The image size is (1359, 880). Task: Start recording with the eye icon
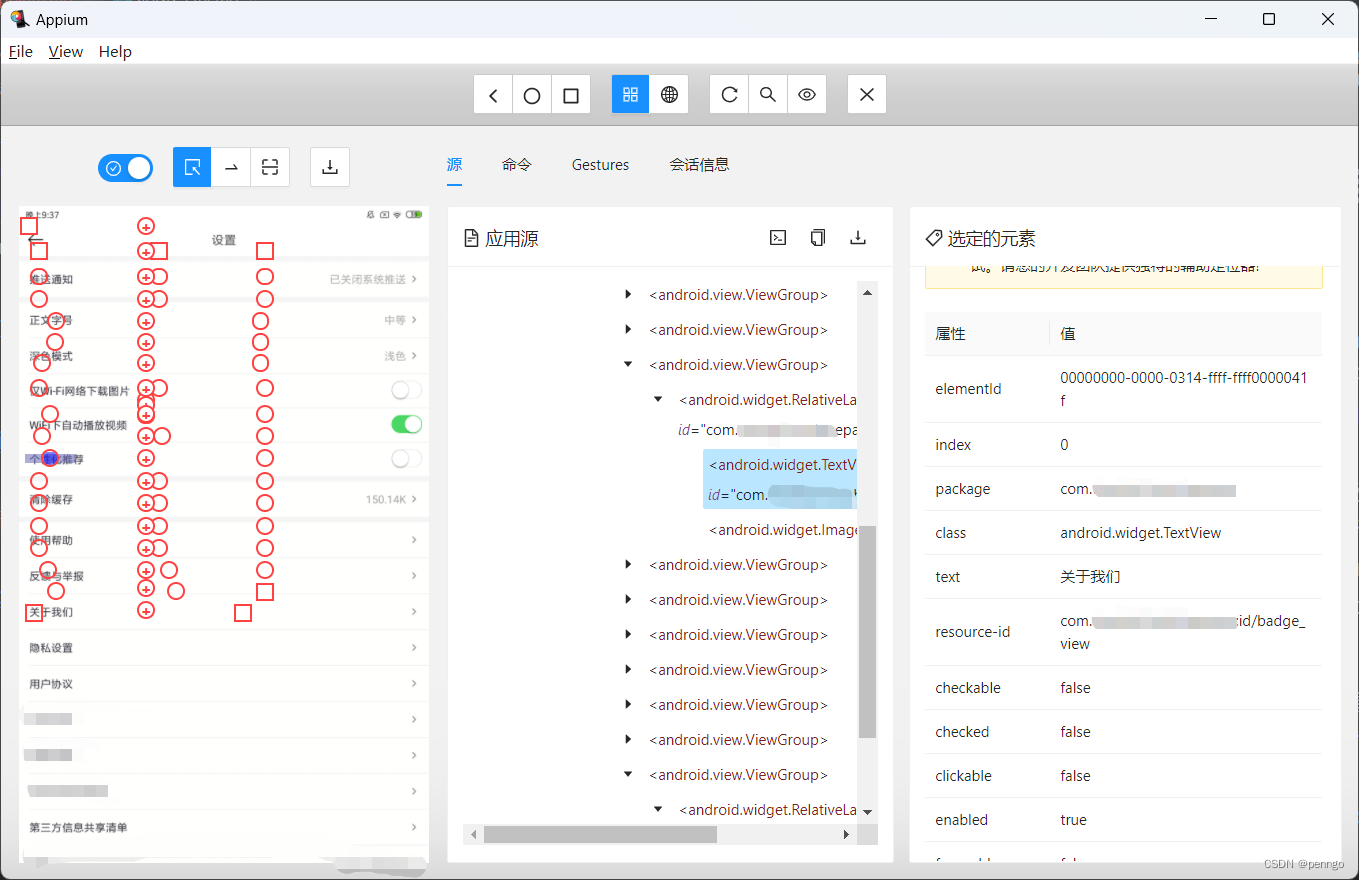(x=807, y=94)
